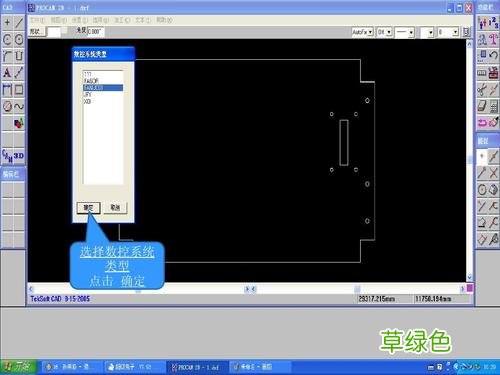The width and height of the screenshot is (500, 375).
Task: Select the point drawing tool
Action: pyautogui.click(x=7, y=23)
